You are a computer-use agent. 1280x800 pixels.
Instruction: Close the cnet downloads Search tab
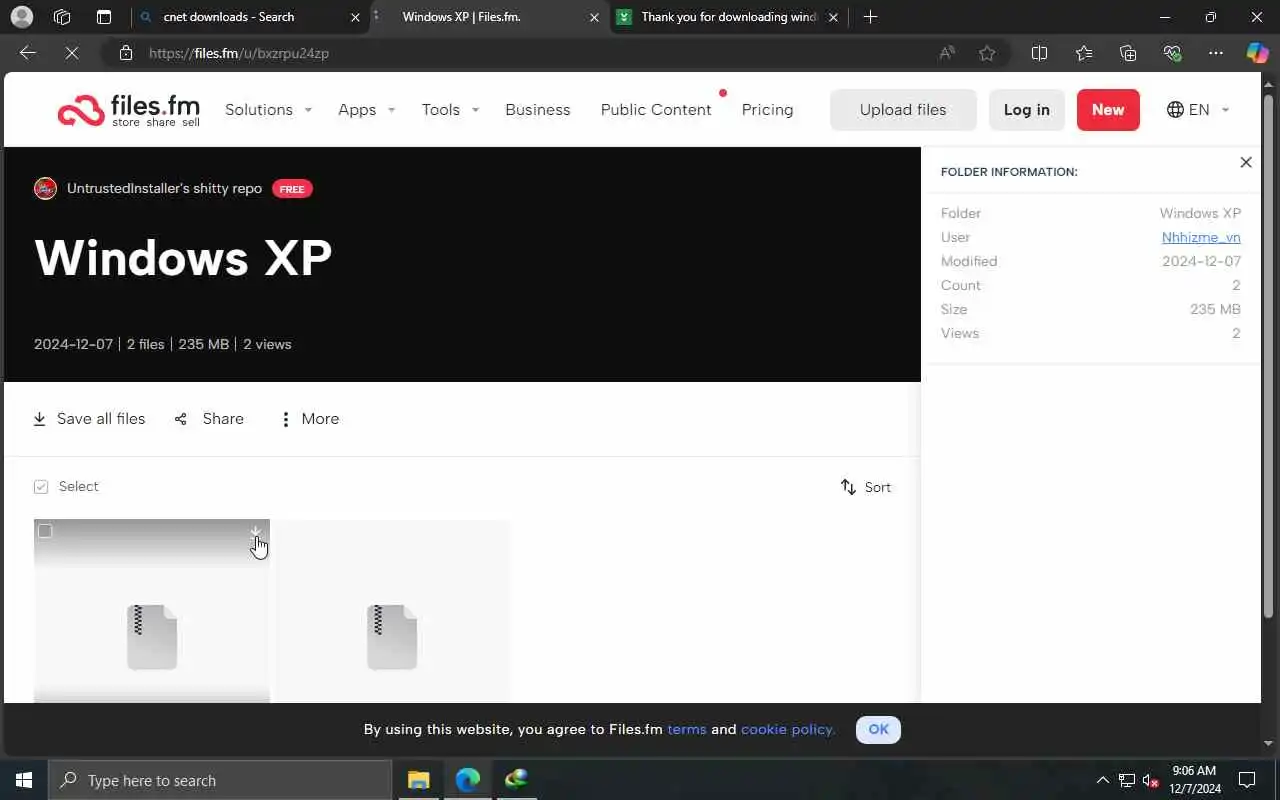click(x=355, y=17)
